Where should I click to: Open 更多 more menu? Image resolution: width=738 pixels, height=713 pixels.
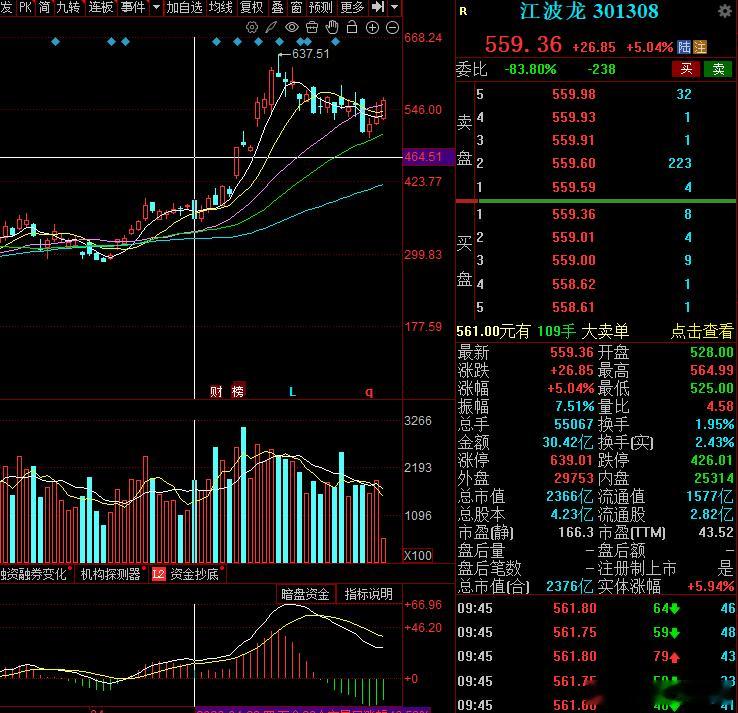point(352,7)
